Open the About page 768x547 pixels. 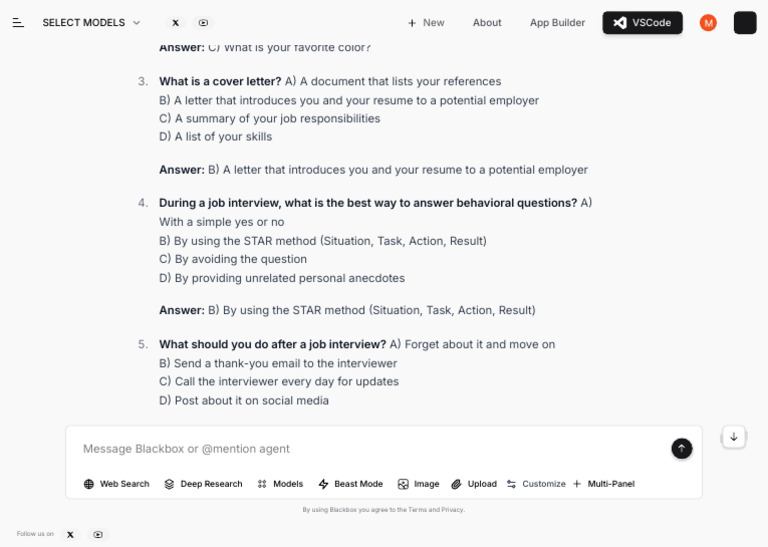tap(487, 23)
